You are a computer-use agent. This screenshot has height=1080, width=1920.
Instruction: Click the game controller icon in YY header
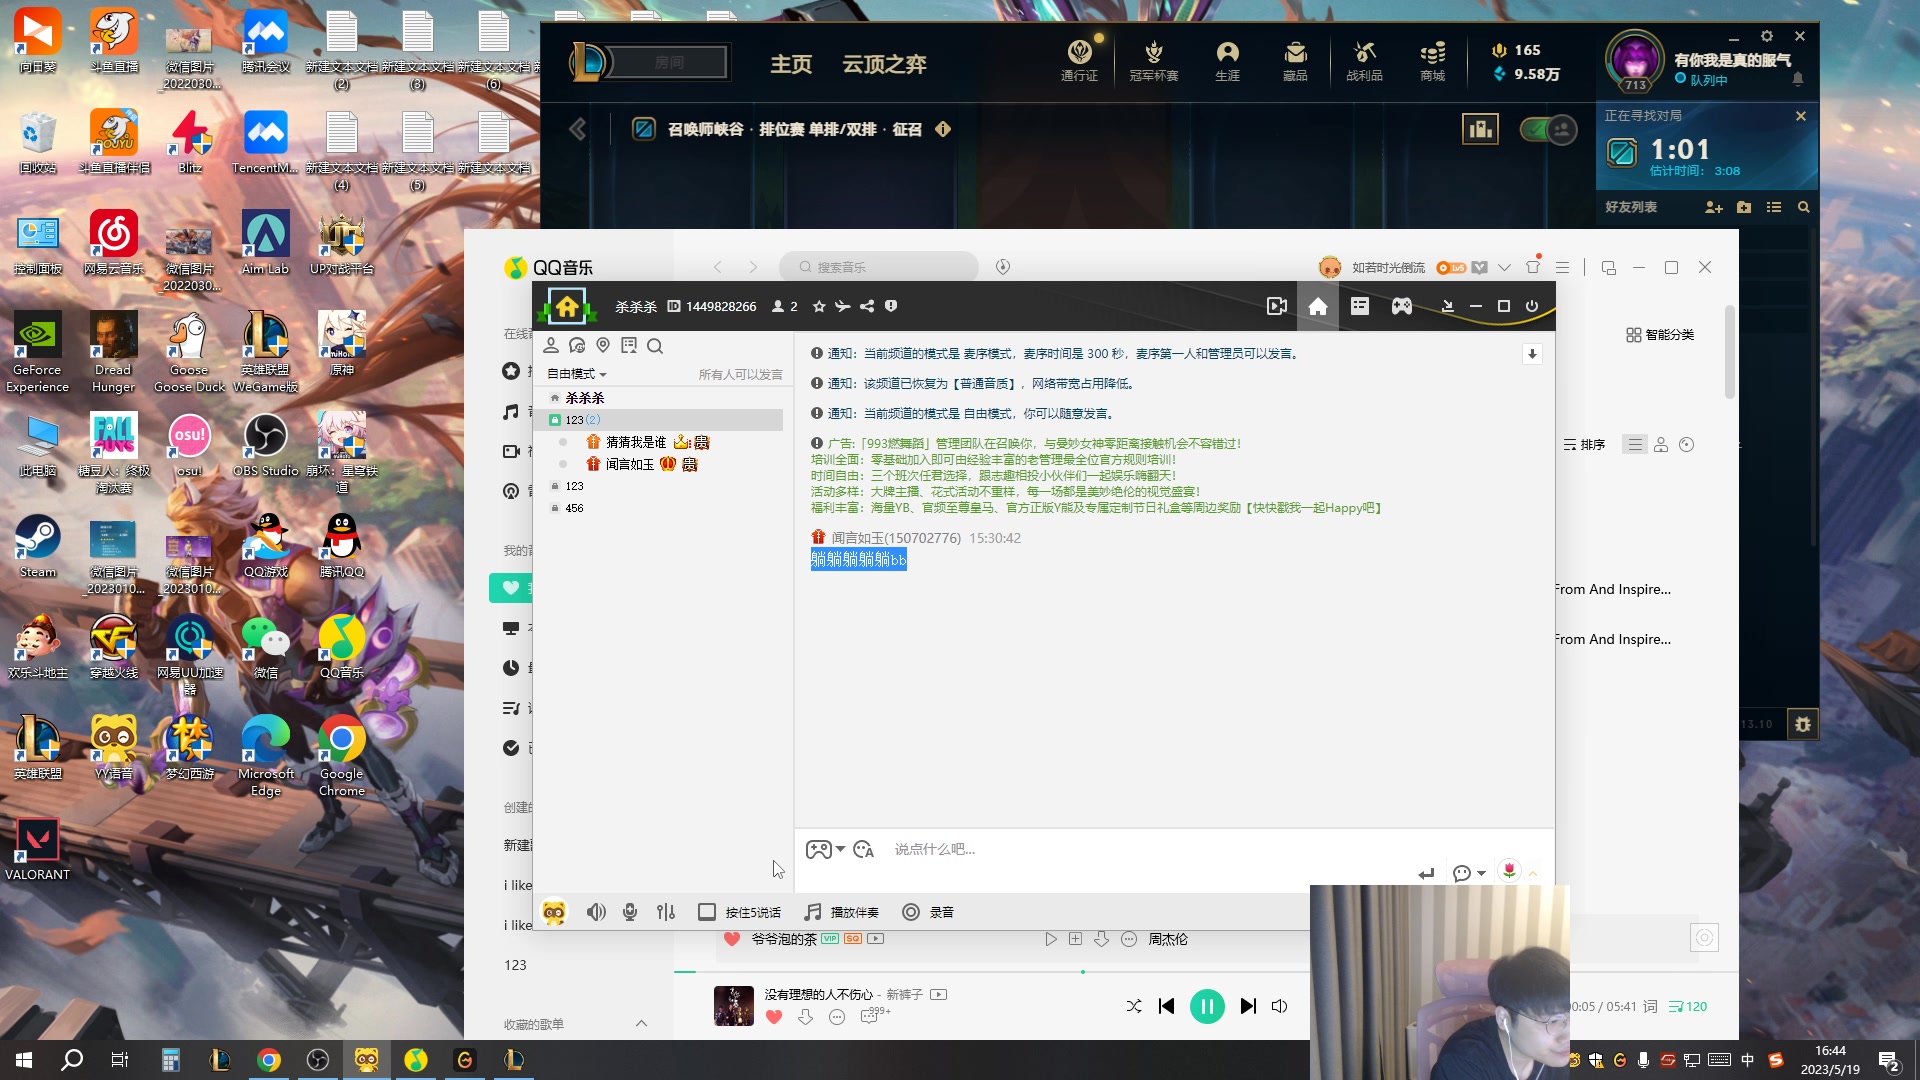(1402, 306)
